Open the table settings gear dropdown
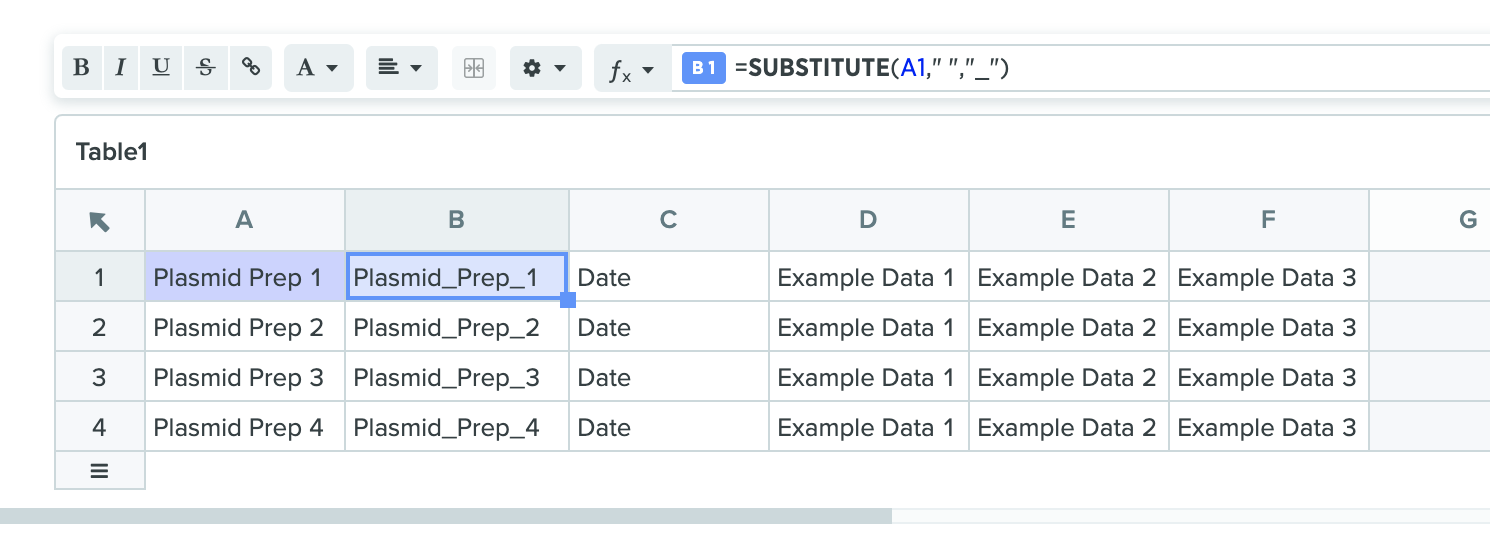 545,68
